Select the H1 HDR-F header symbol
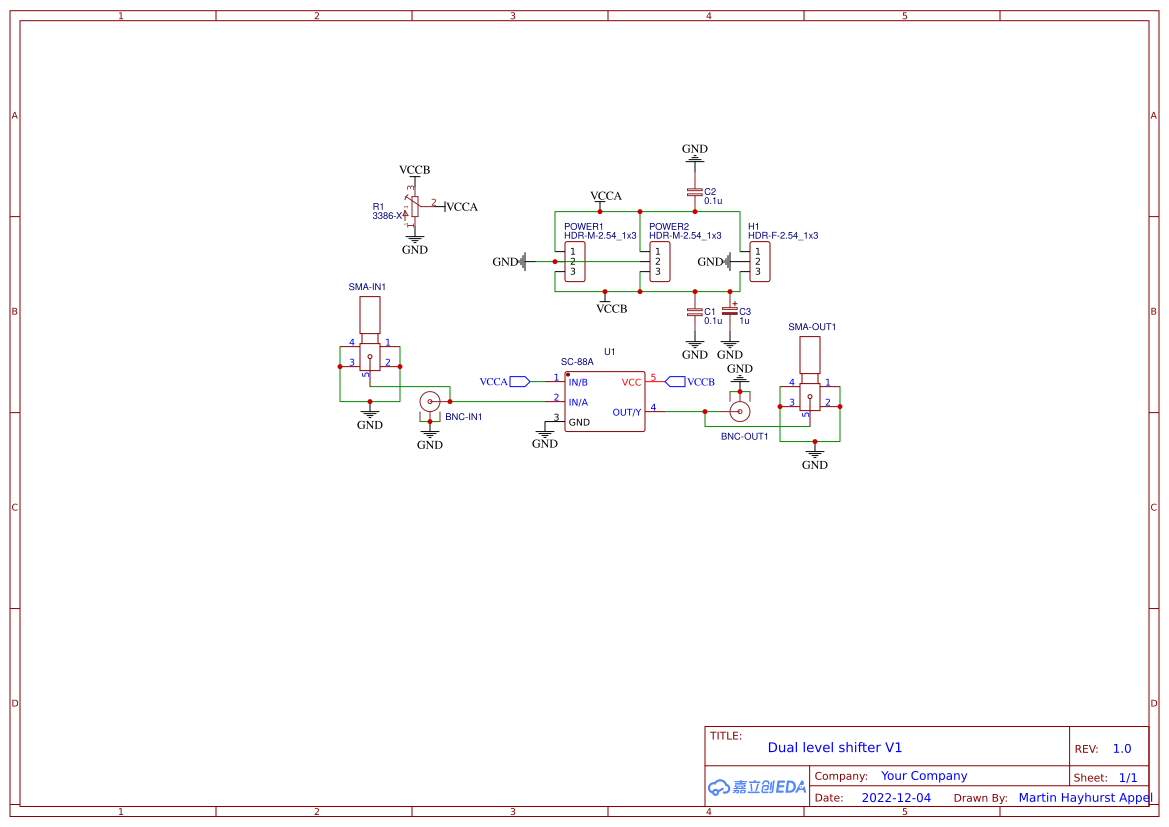This screenshot has height=827, width=1169. pos(760,261)
